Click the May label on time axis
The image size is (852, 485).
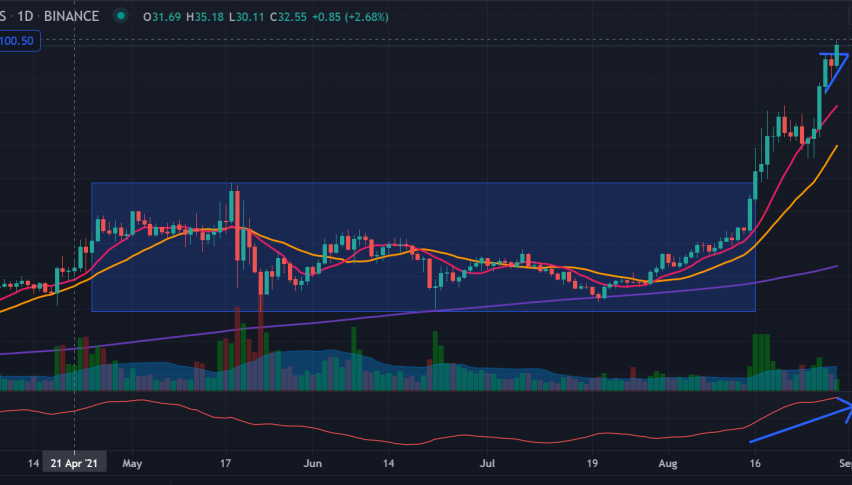click(133, 464)
